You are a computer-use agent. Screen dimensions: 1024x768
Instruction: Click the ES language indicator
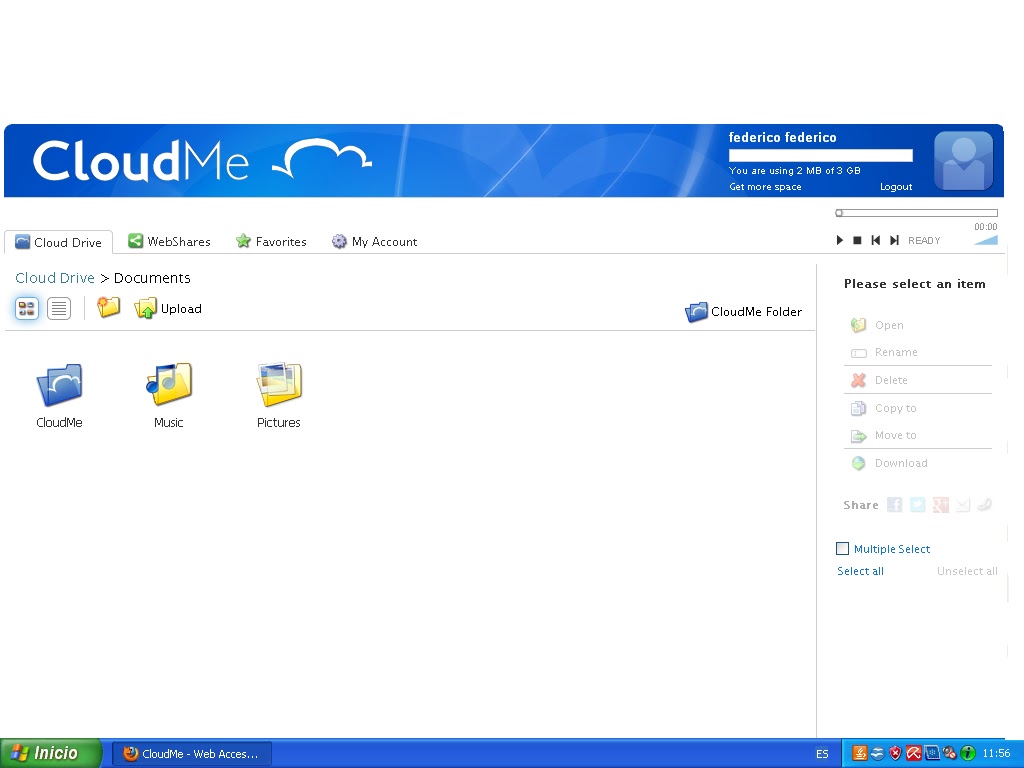click(822, 754)
